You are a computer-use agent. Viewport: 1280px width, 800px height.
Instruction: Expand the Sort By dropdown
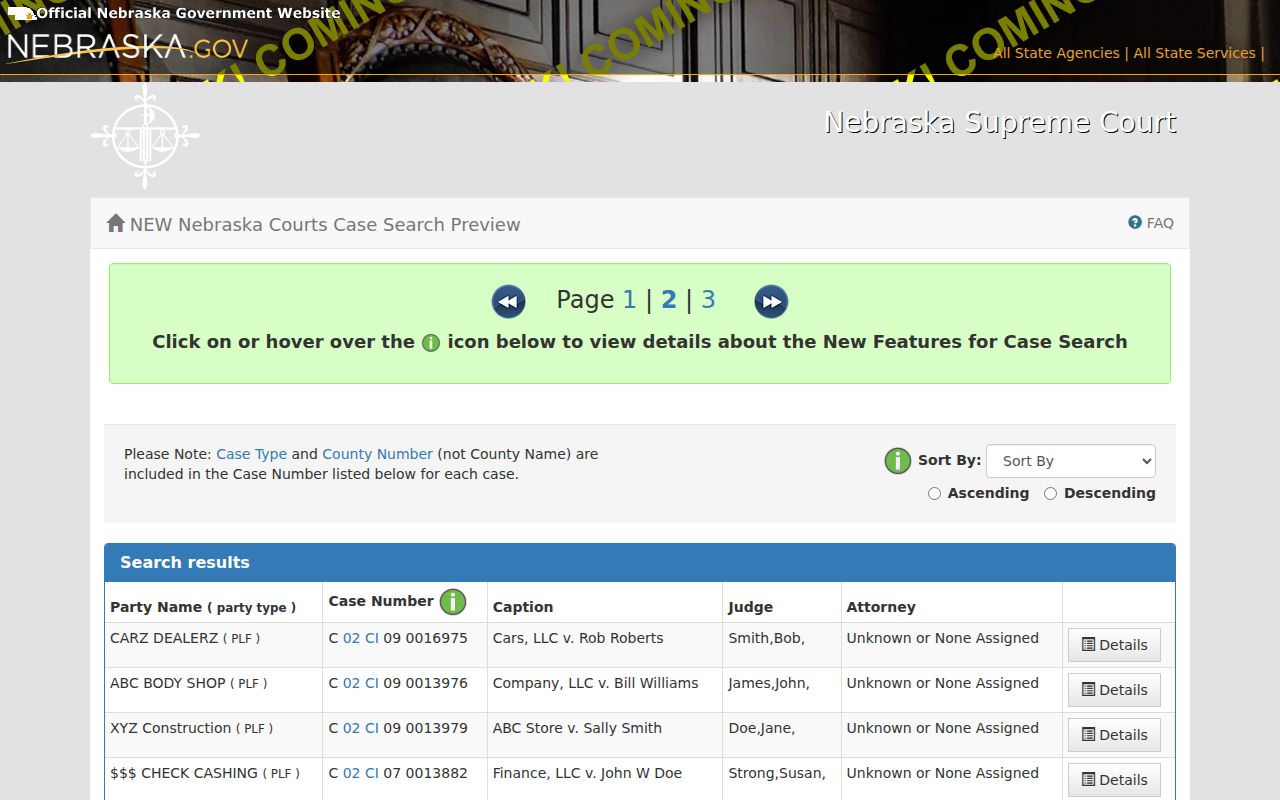[1071, 461]
